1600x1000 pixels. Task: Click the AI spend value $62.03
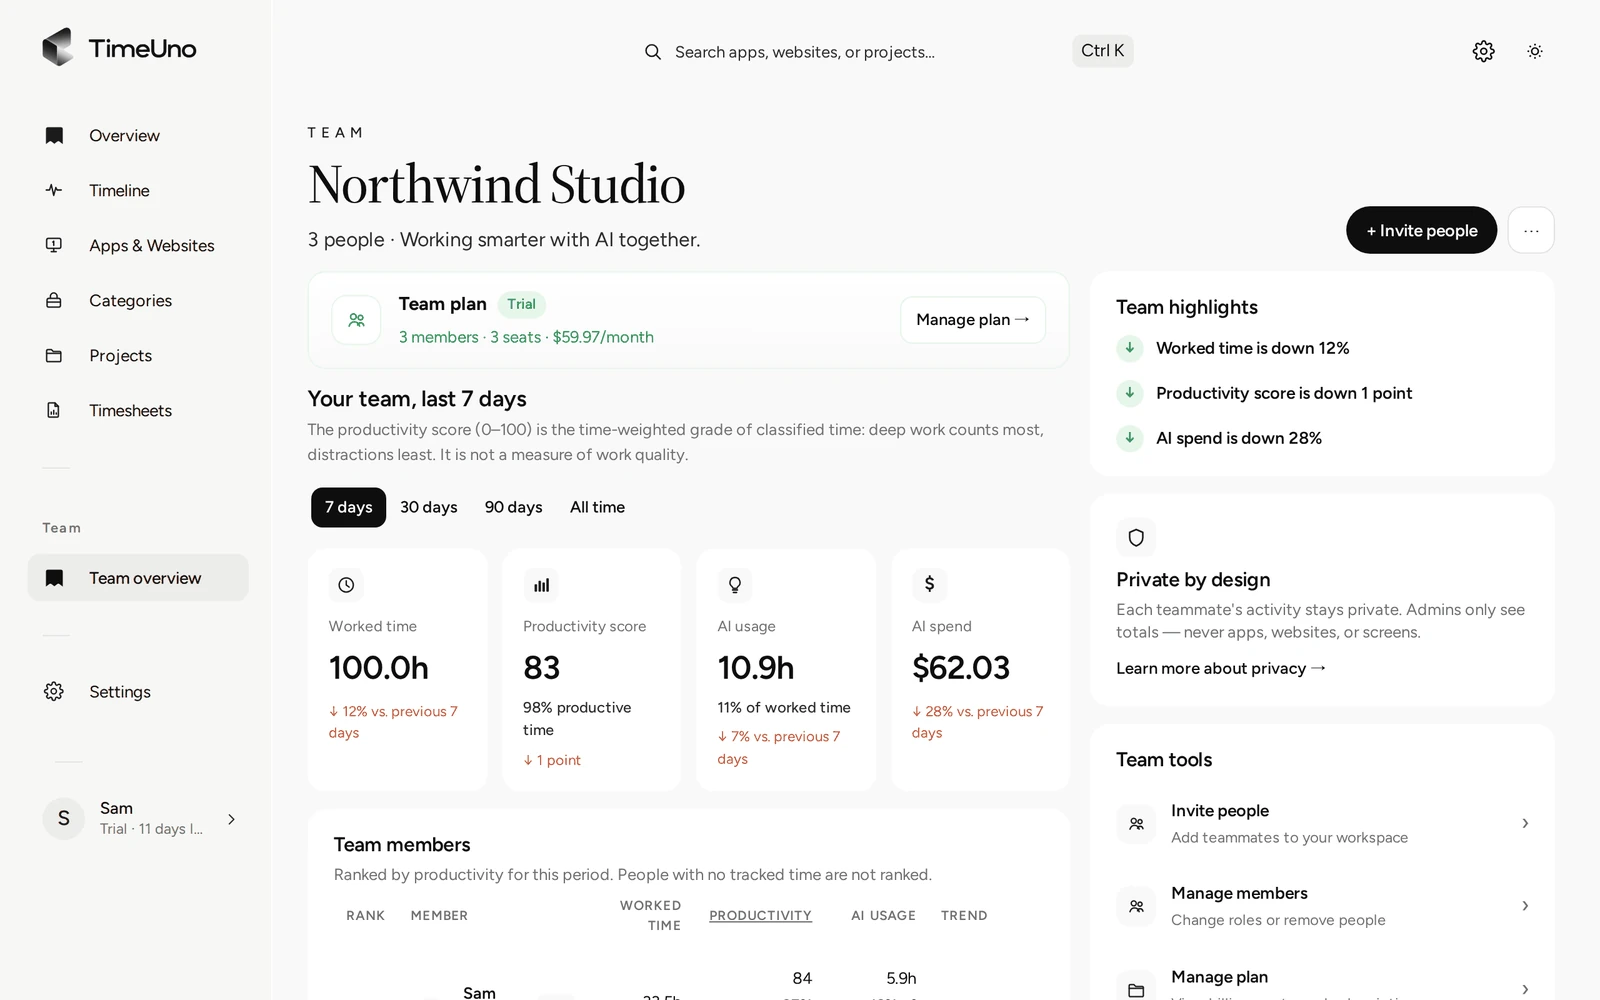point(961,667)
